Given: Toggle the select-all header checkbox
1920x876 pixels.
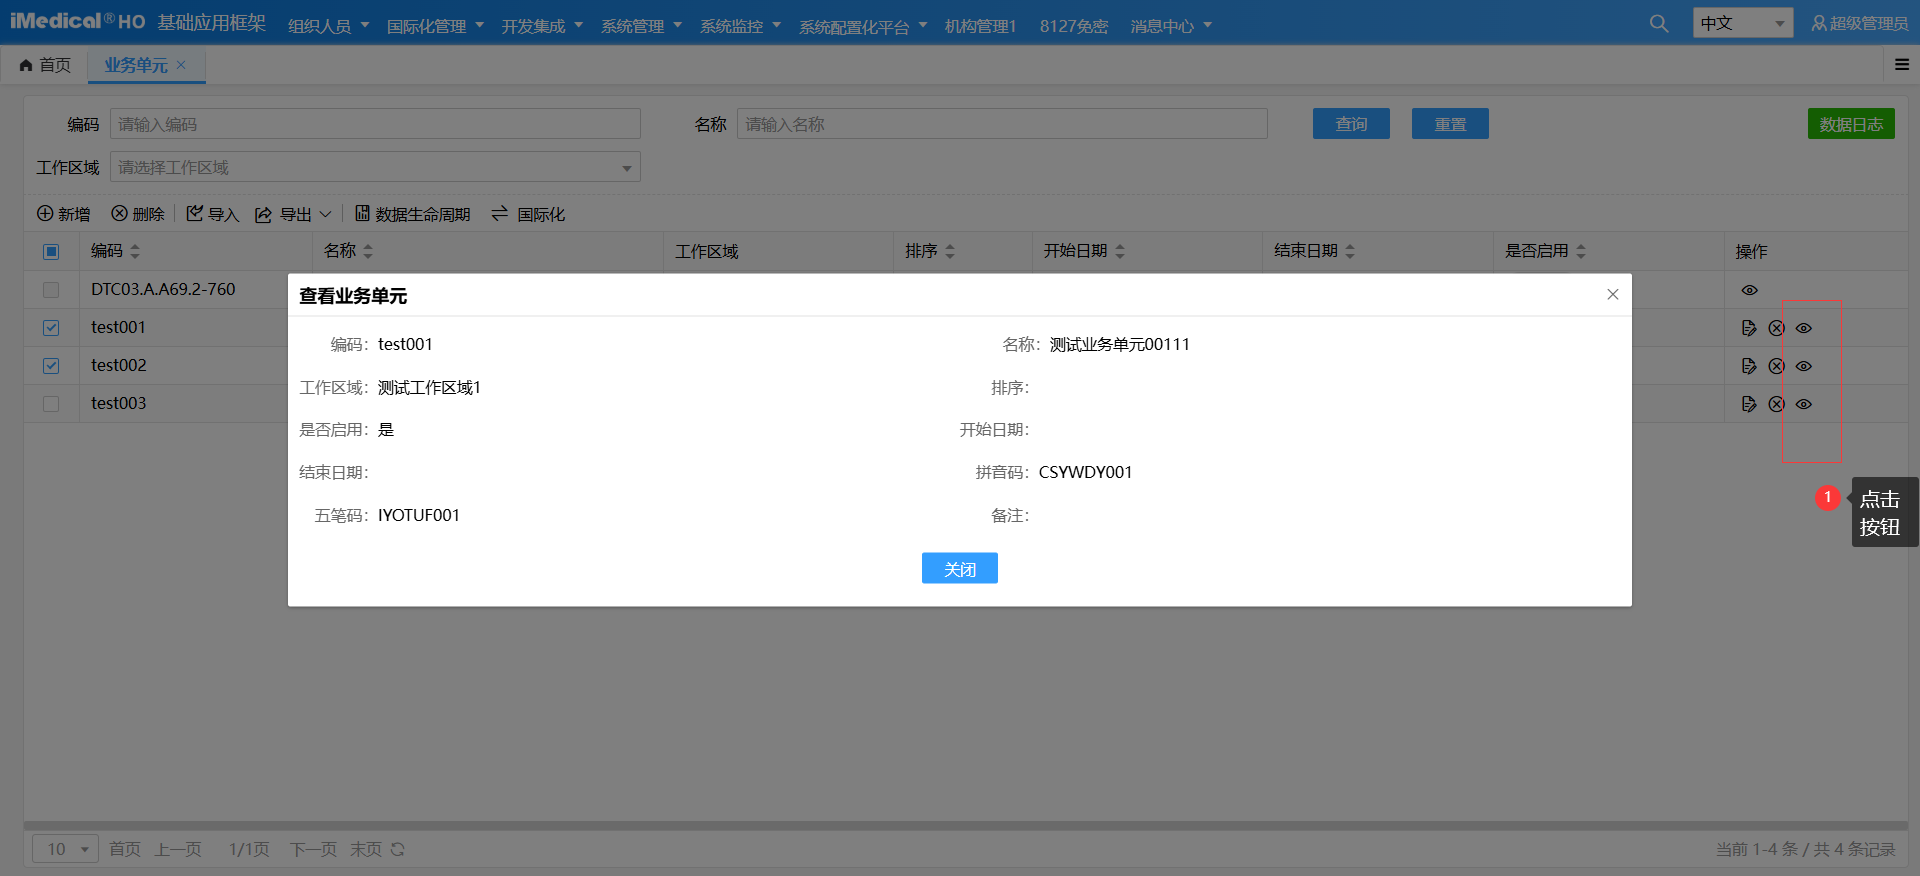Looking at the screenshot, I should [x=51, y=252].
